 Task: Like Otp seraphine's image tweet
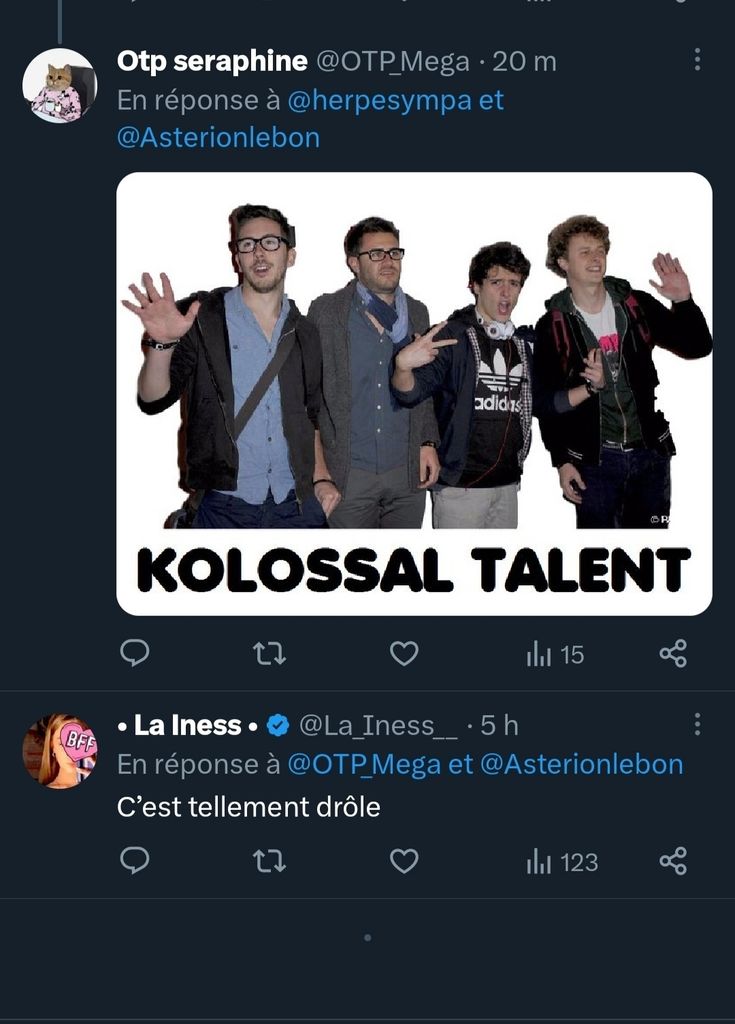click(x=404, y=654)
